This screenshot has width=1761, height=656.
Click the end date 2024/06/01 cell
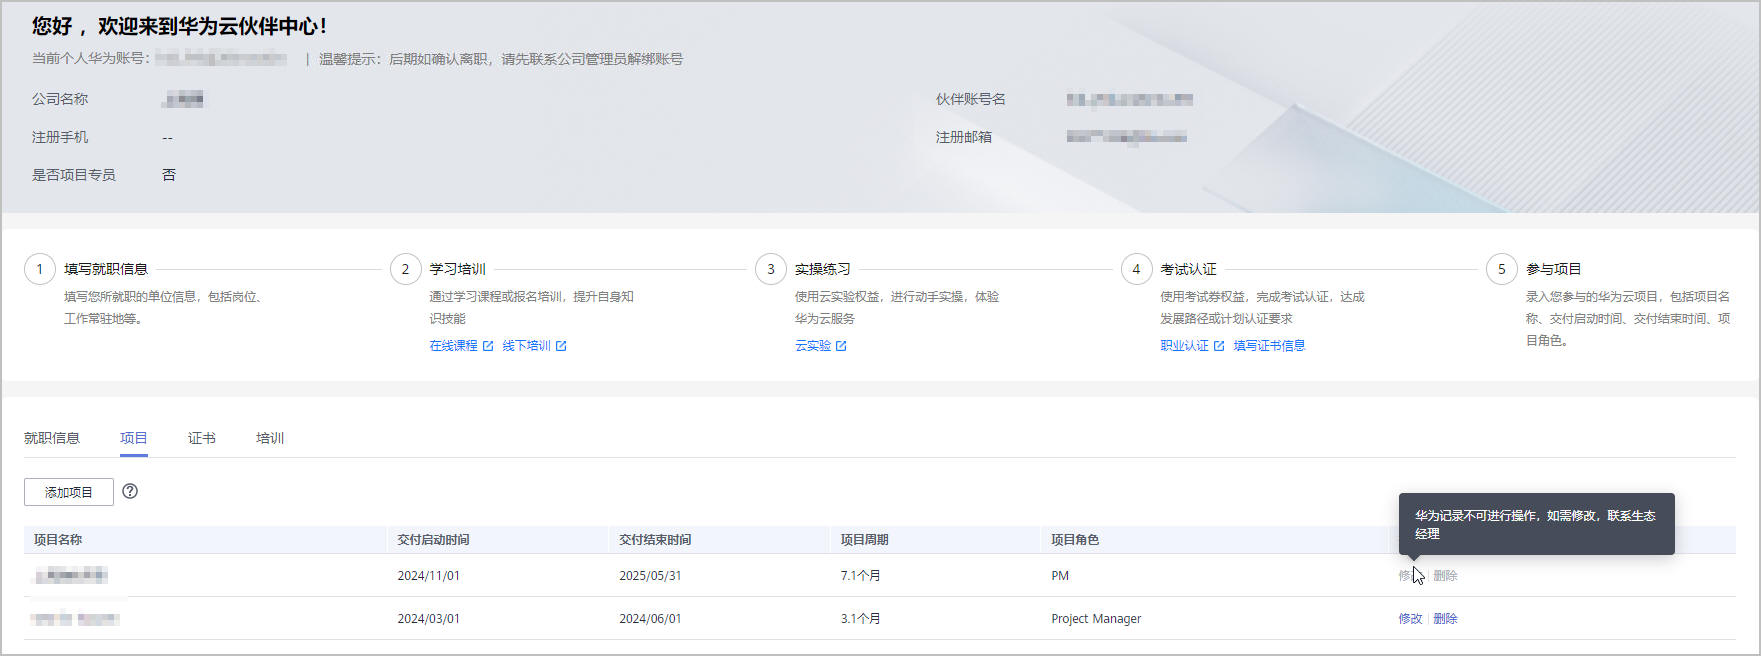[x=650, y=619]
